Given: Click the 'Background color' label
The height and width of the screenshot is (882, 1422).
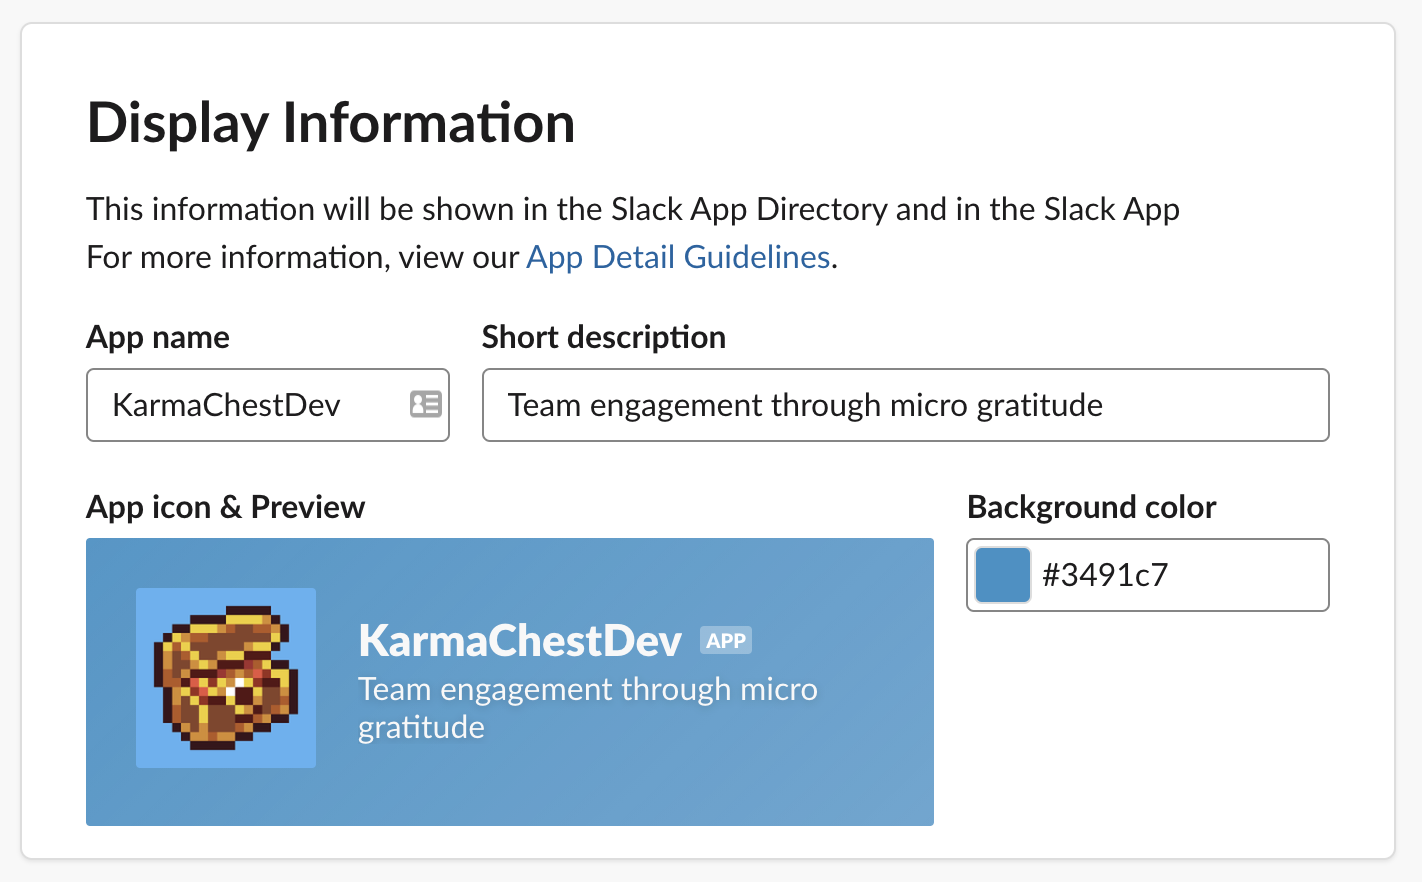Looking at the screenshot, I should pos(1092,507).
